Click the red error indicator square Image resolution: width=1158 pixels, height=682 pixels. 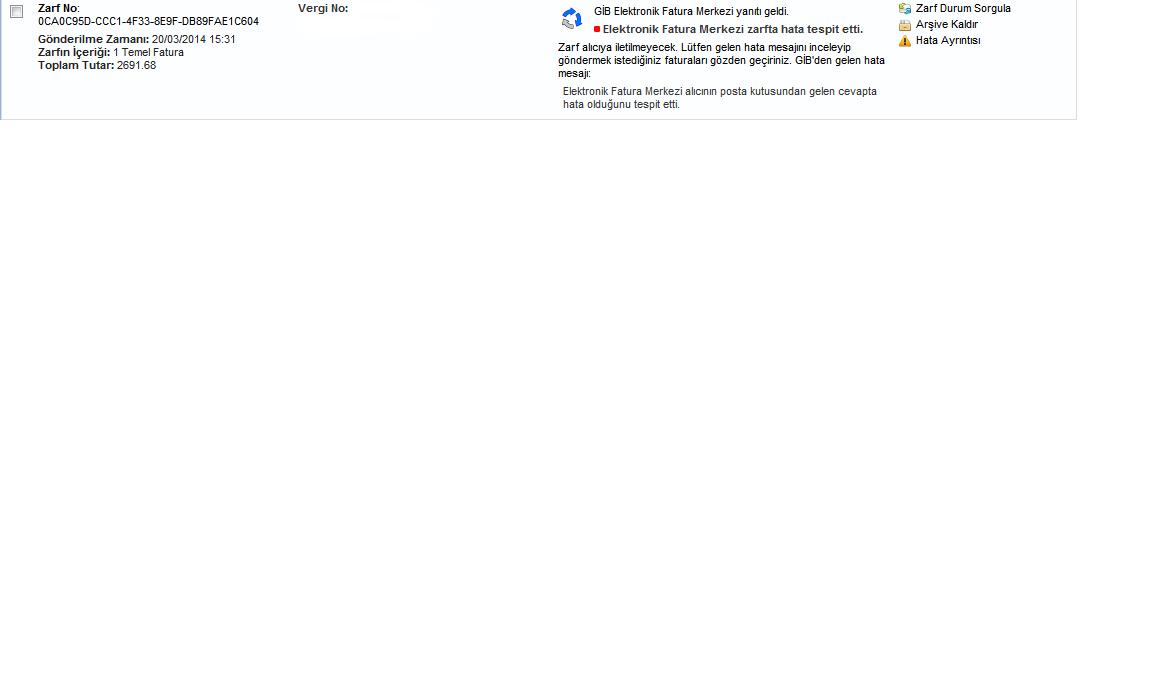point(597,30)
